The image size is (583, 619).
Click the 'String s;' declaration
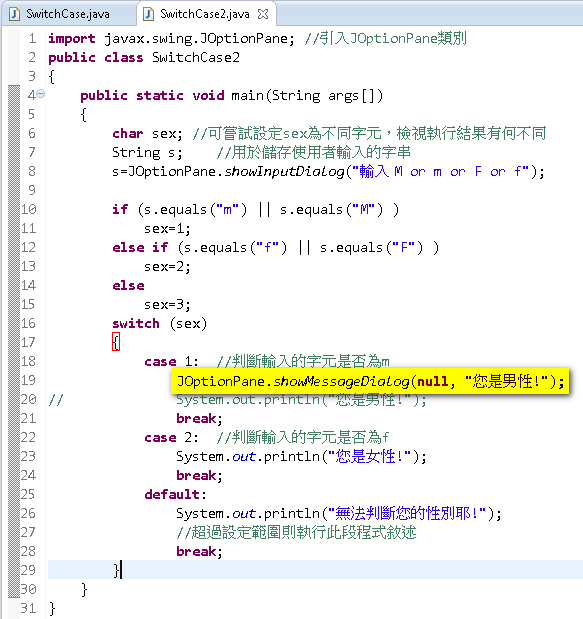[x=148, y=152]
